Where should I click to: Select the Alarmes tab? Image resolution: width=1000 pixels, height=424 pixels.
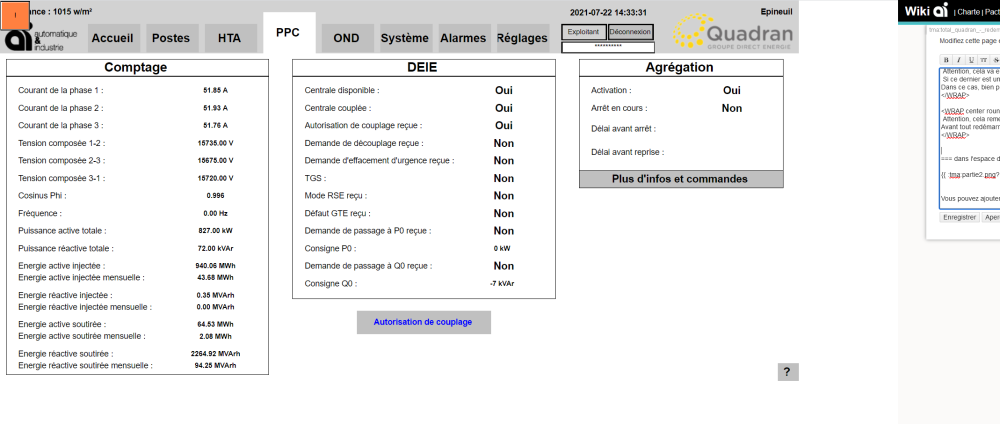(x=463, y=38)
